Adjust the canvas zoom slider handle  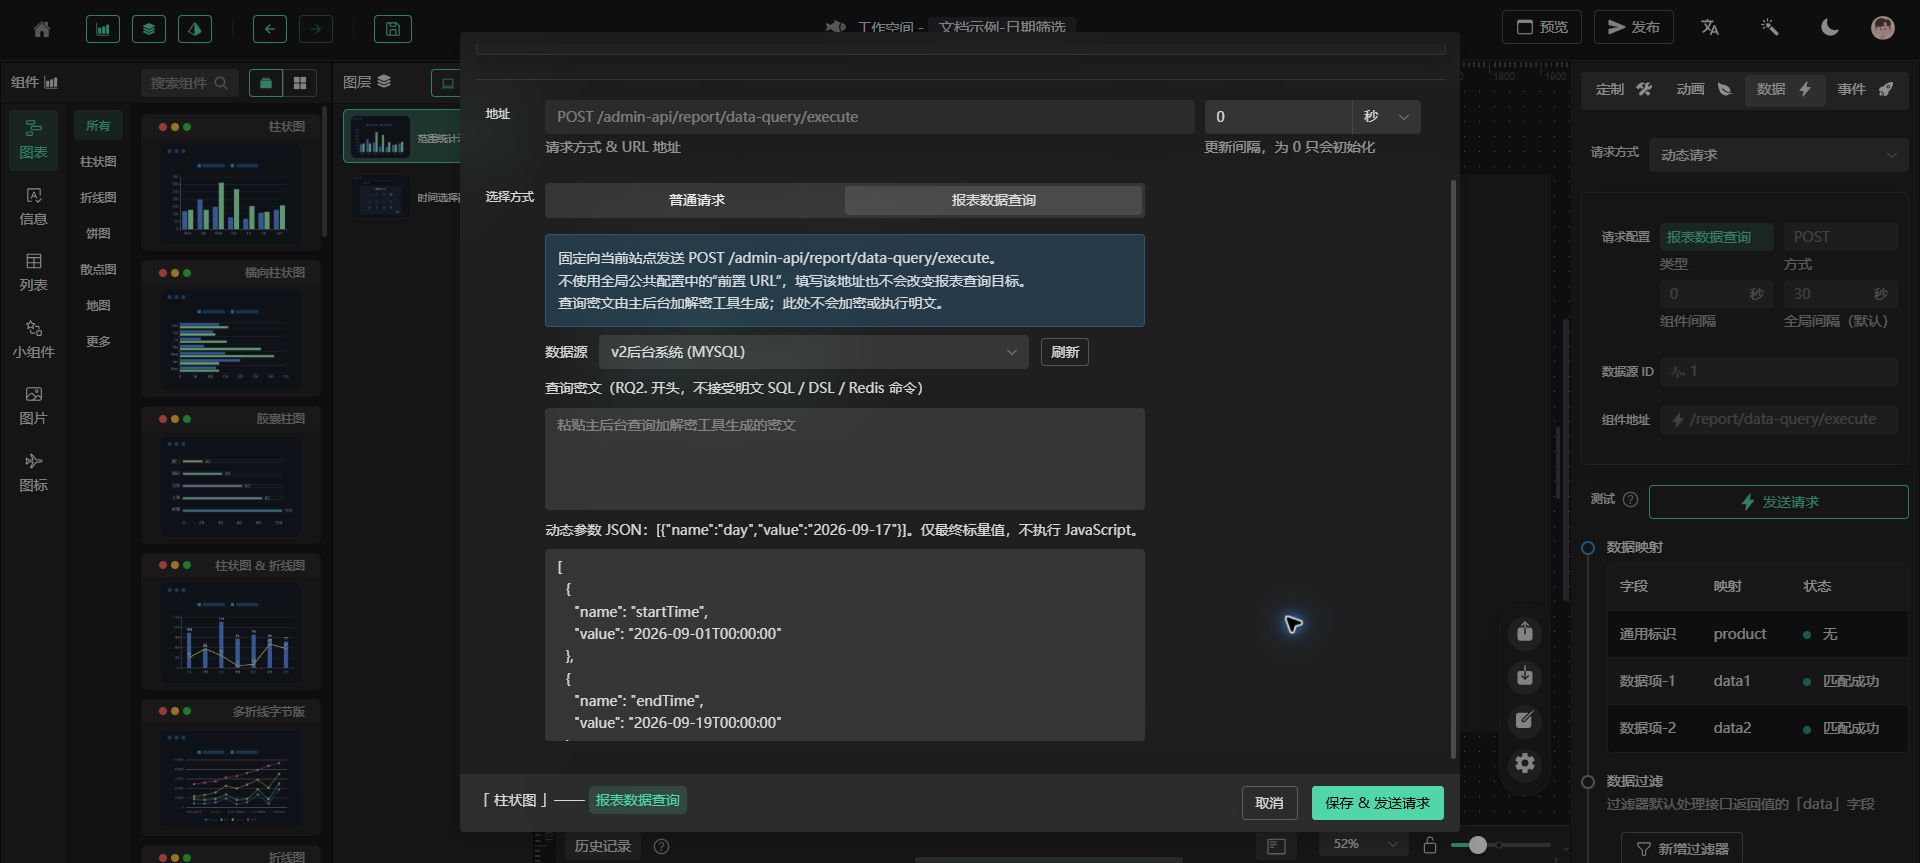1477,845
